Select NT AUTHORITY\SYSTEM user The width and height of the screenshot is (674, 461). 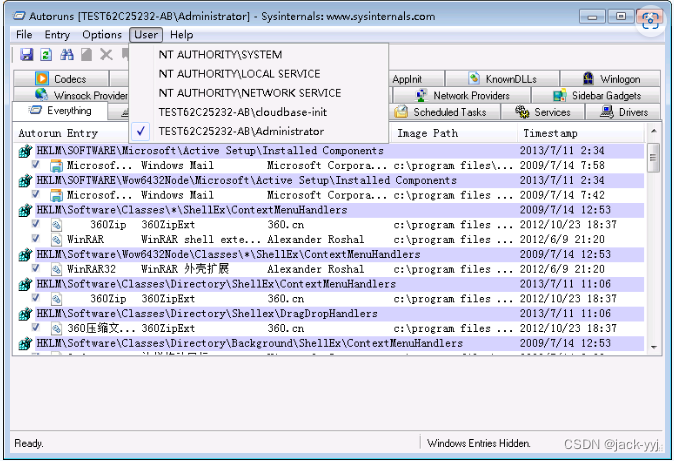click(x=259, y=55)
